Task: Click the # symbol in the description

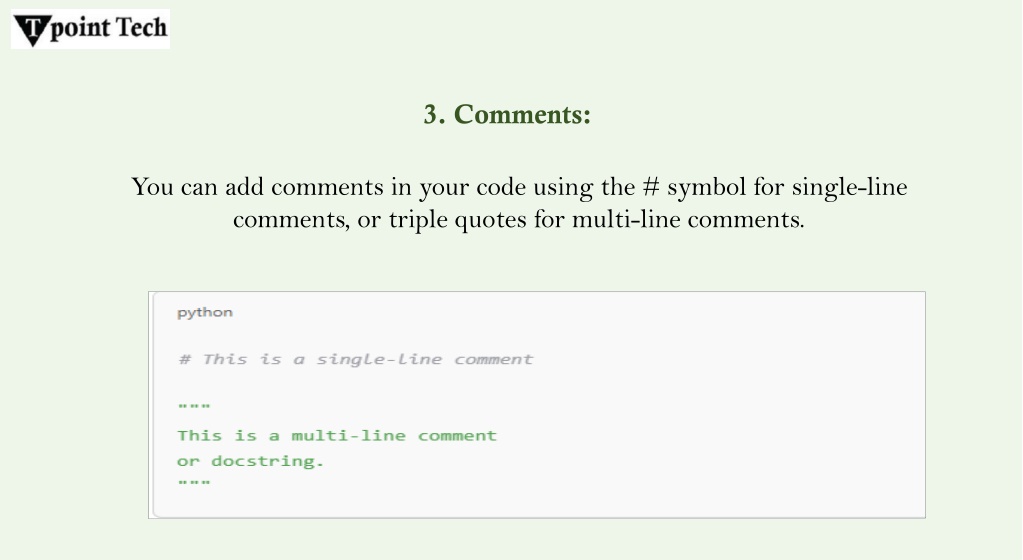Action: pos(650,187)
